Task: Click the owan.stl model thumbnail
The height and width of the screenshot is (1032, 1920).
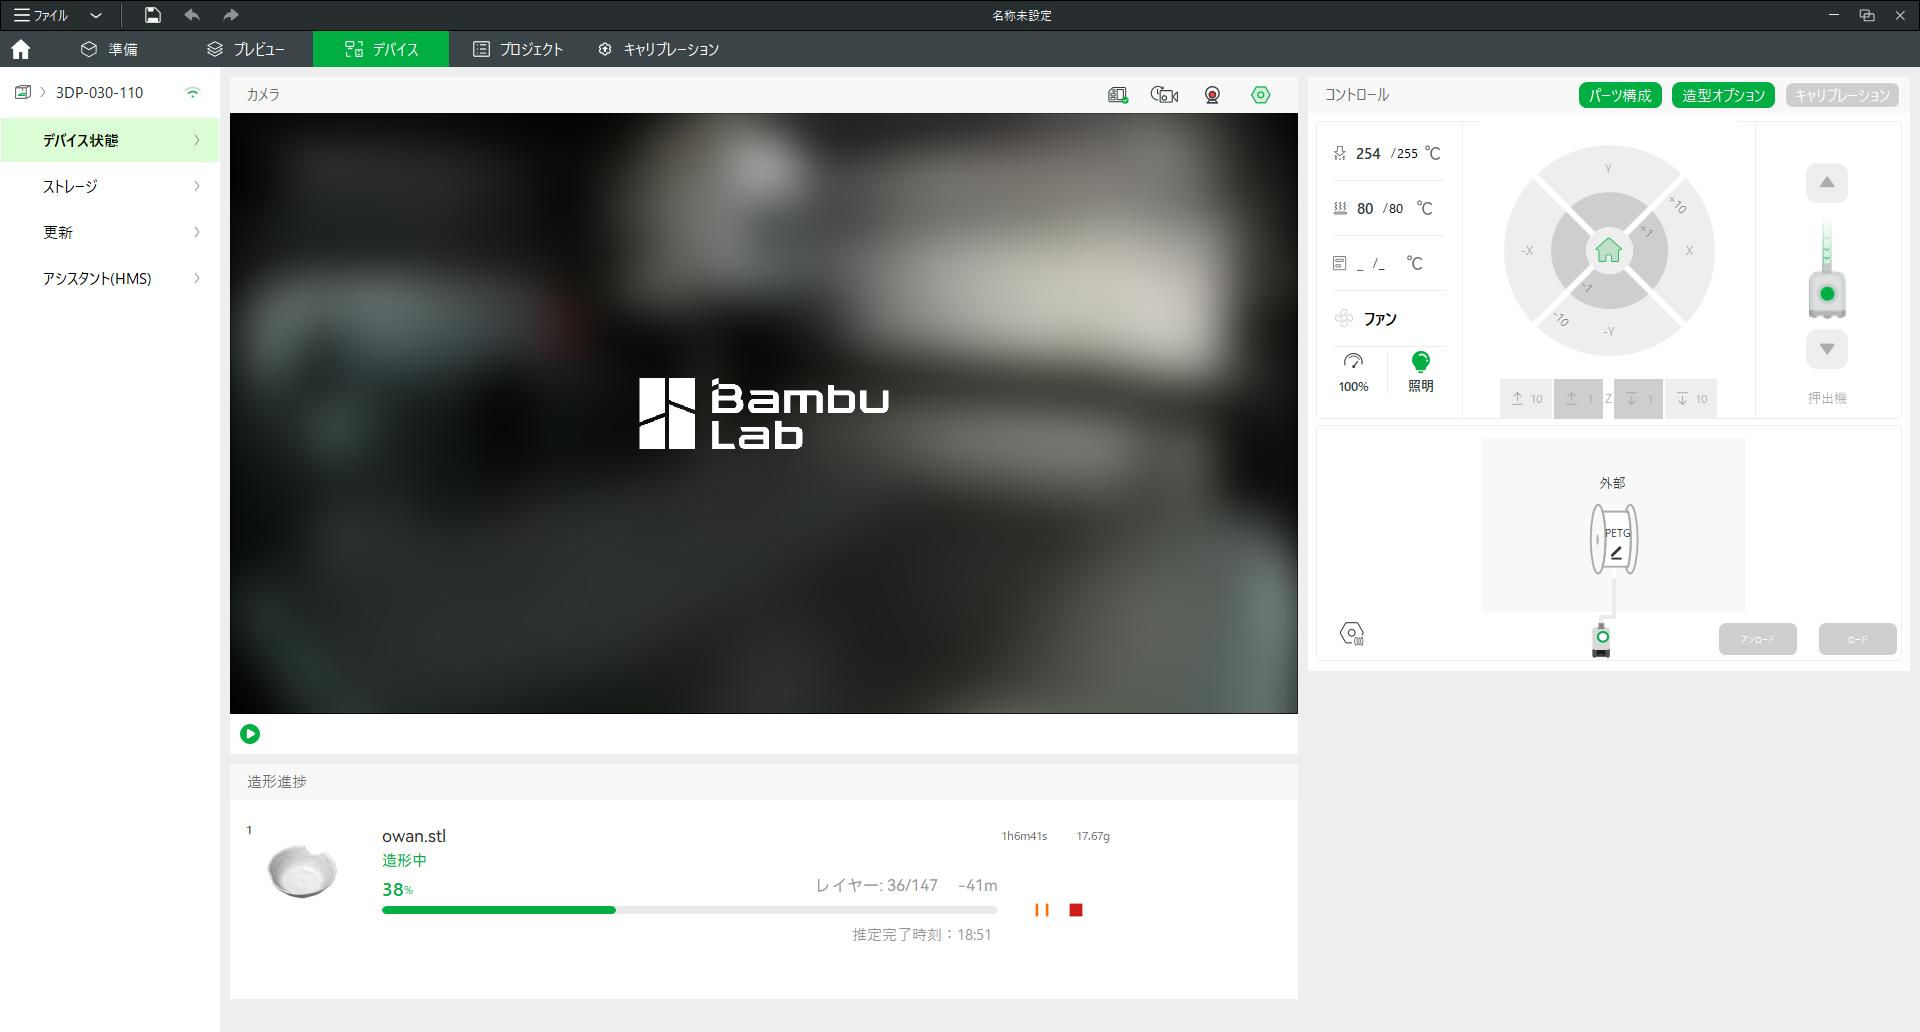Action: click(x=302, y=871)
